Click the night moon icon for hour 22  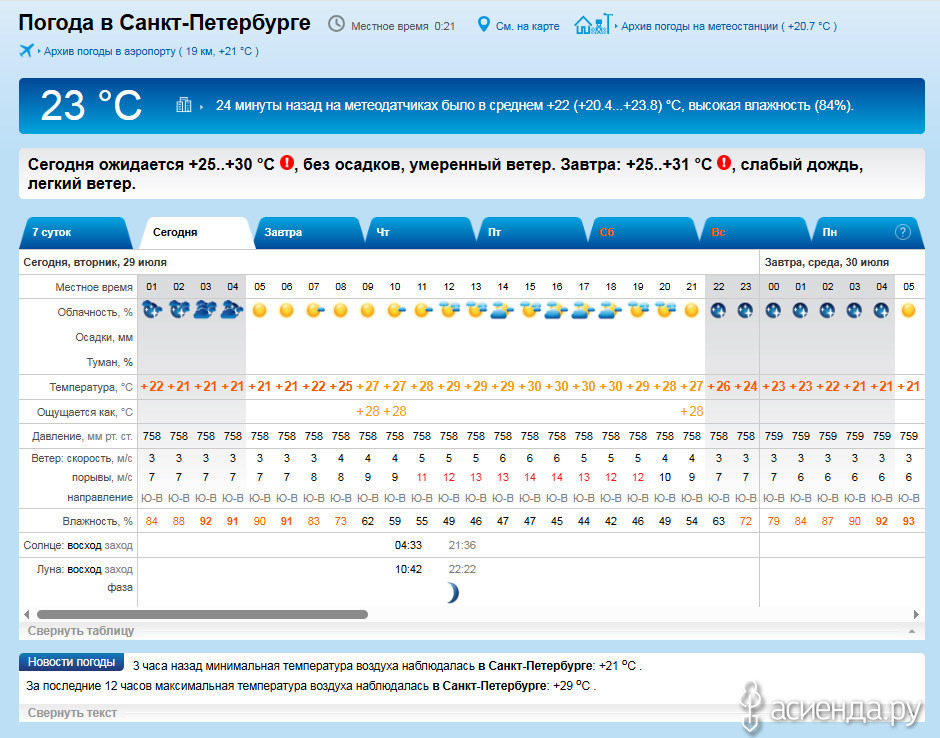click(718, 311)
